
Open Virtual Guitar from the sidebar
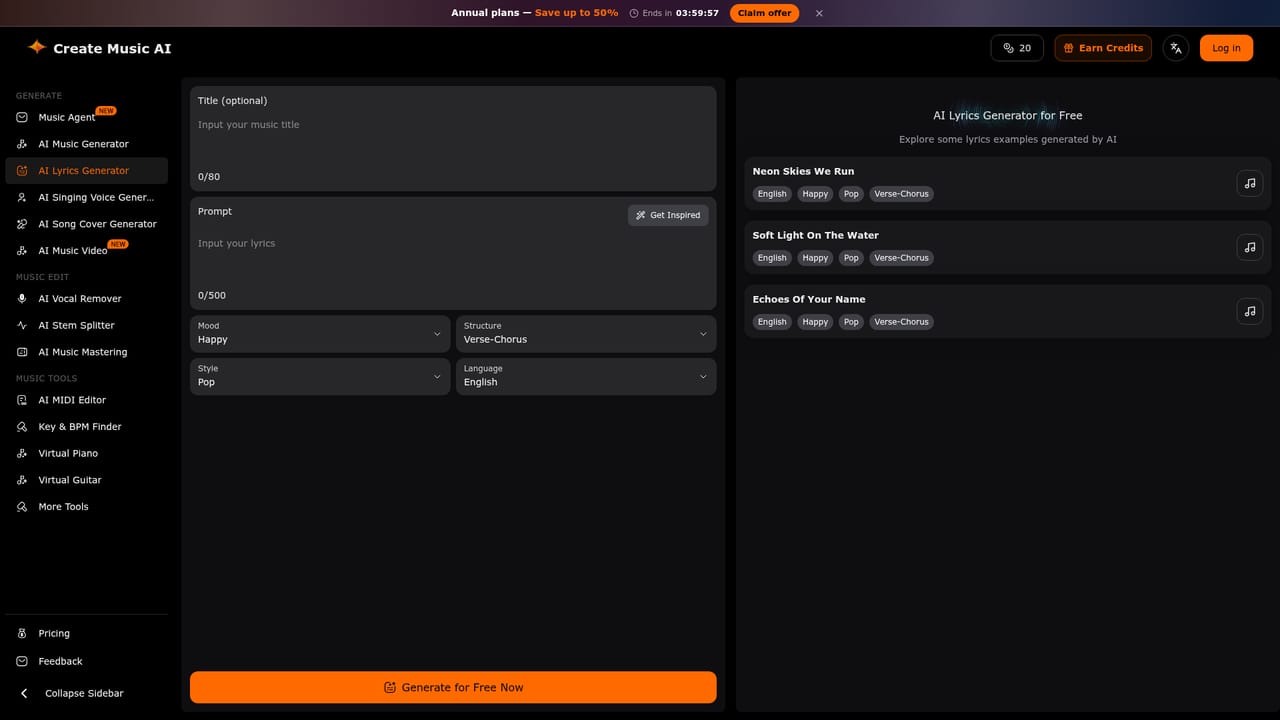[86, 480]
